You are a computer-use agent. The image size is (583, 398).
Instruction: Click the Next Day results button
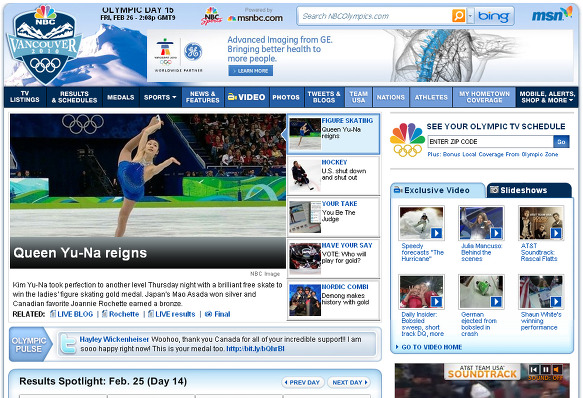[349, 382]
